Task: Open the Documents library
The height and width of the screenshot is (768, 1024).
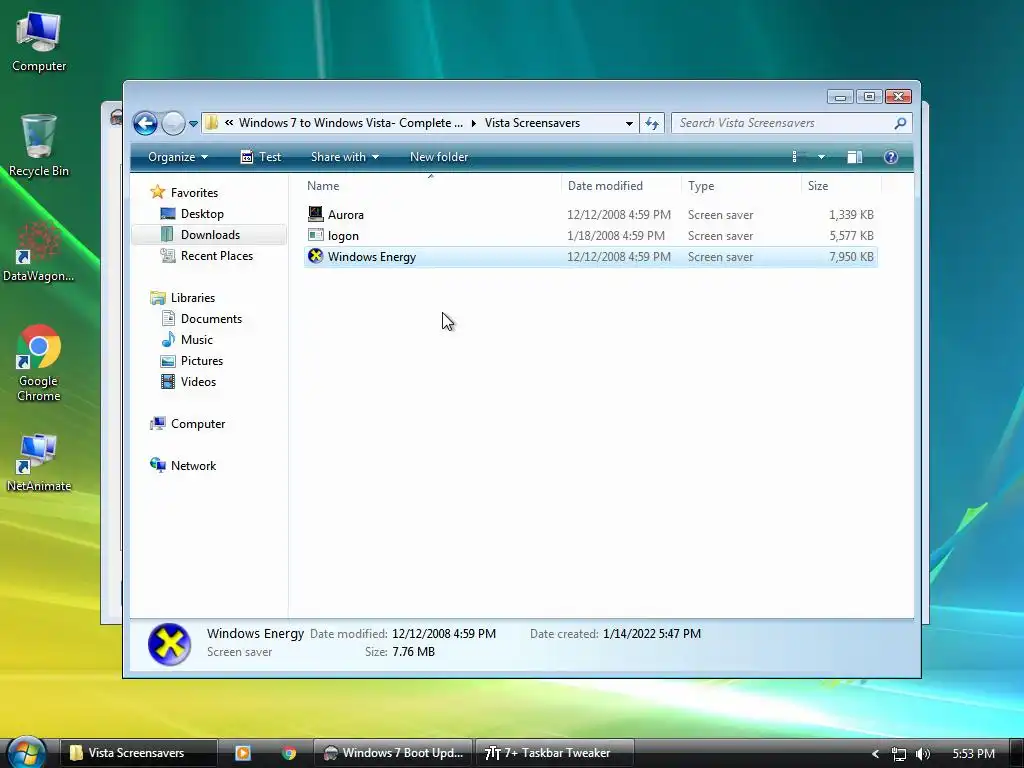Action: [211, 319]
